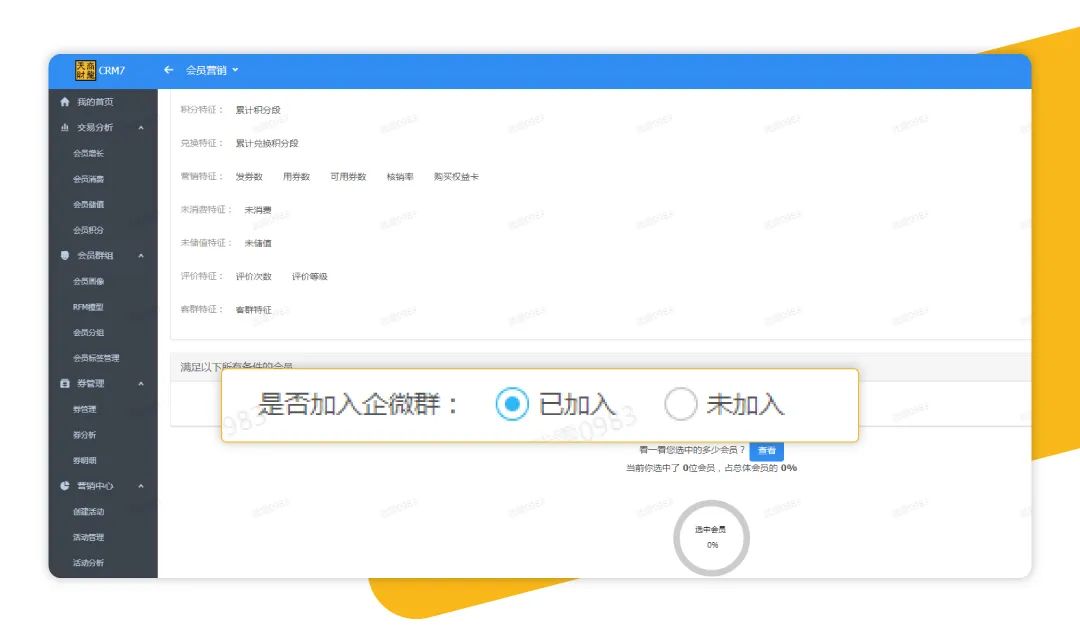Open the RFM模型 sidebar page
1080x642 pixels.
tap(88, 307)
